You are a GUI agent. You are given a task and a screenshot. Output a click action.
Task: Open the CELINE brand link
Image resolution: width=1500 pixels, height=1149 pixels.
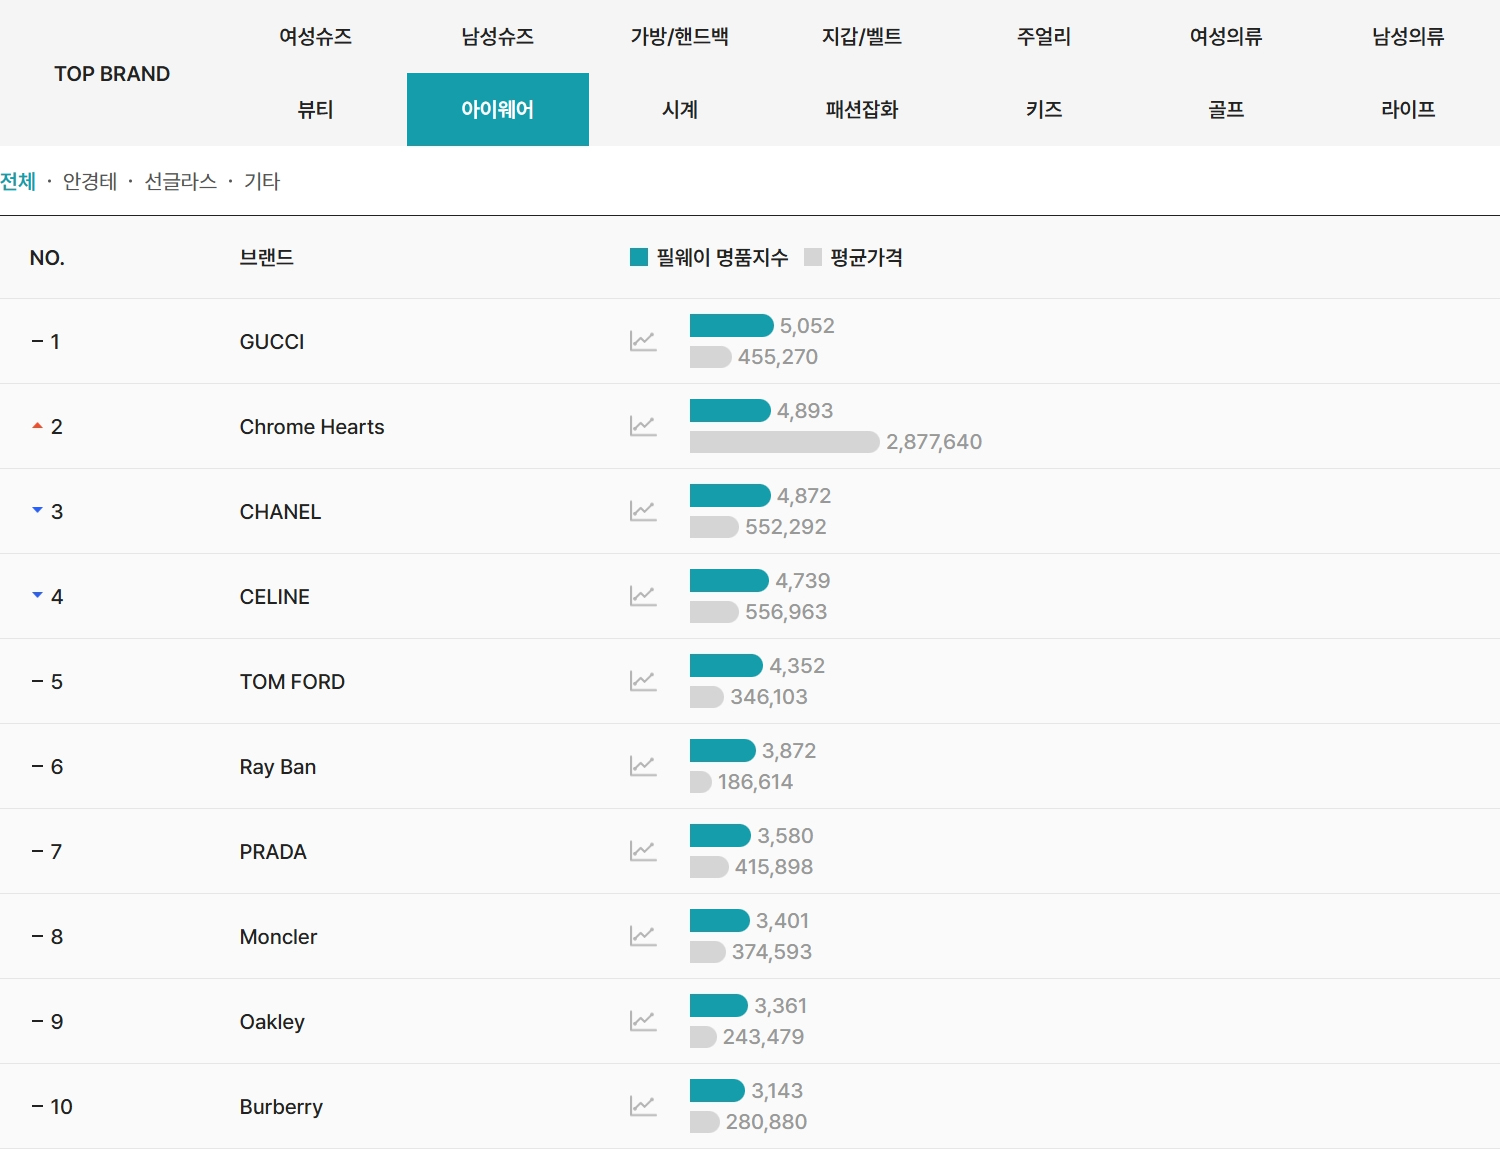[275, 597]
